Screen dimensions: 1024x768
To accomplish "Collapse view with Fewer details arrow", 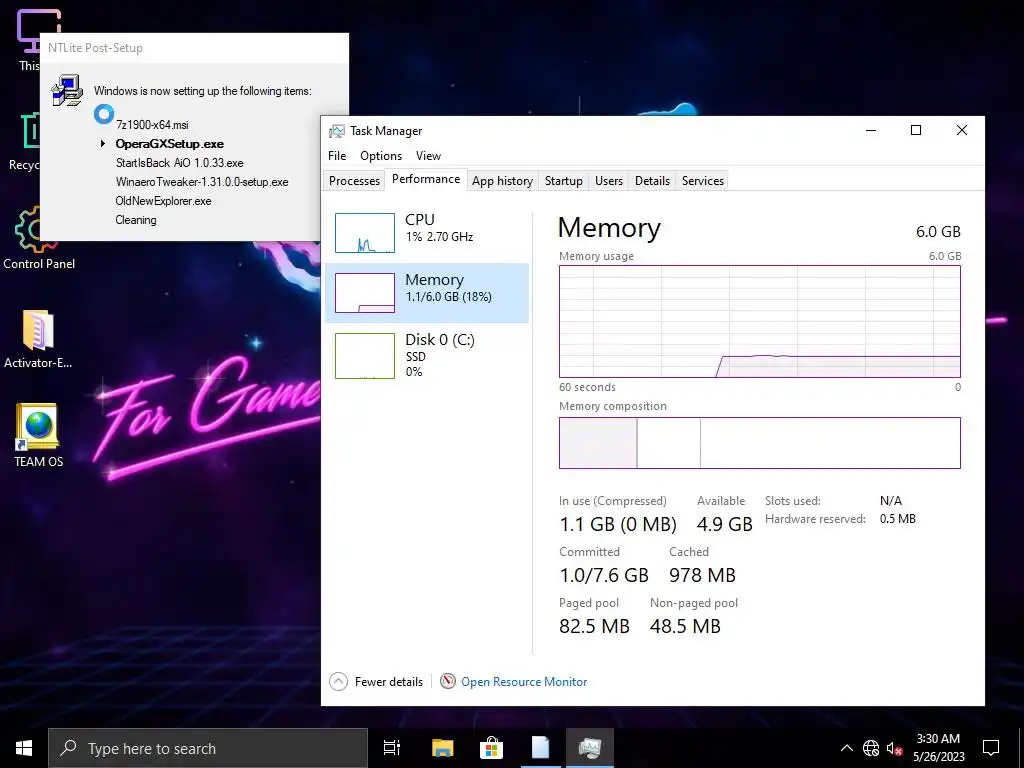I will 338,682.
